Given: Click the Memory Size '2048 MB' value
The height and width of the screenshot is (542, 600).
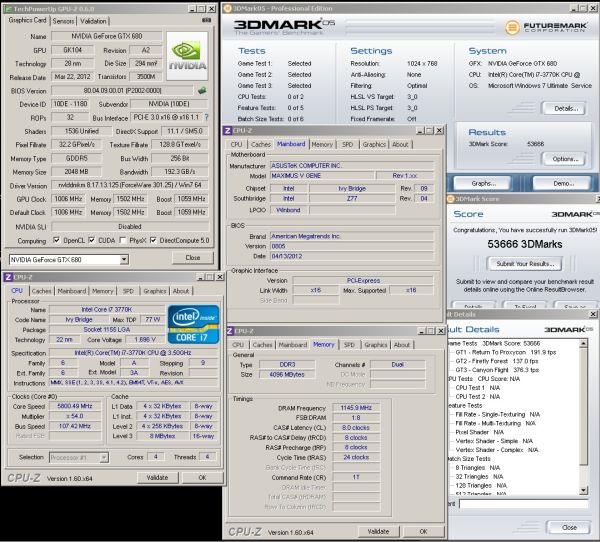Looking at the screenshot, I should point(76,171).
